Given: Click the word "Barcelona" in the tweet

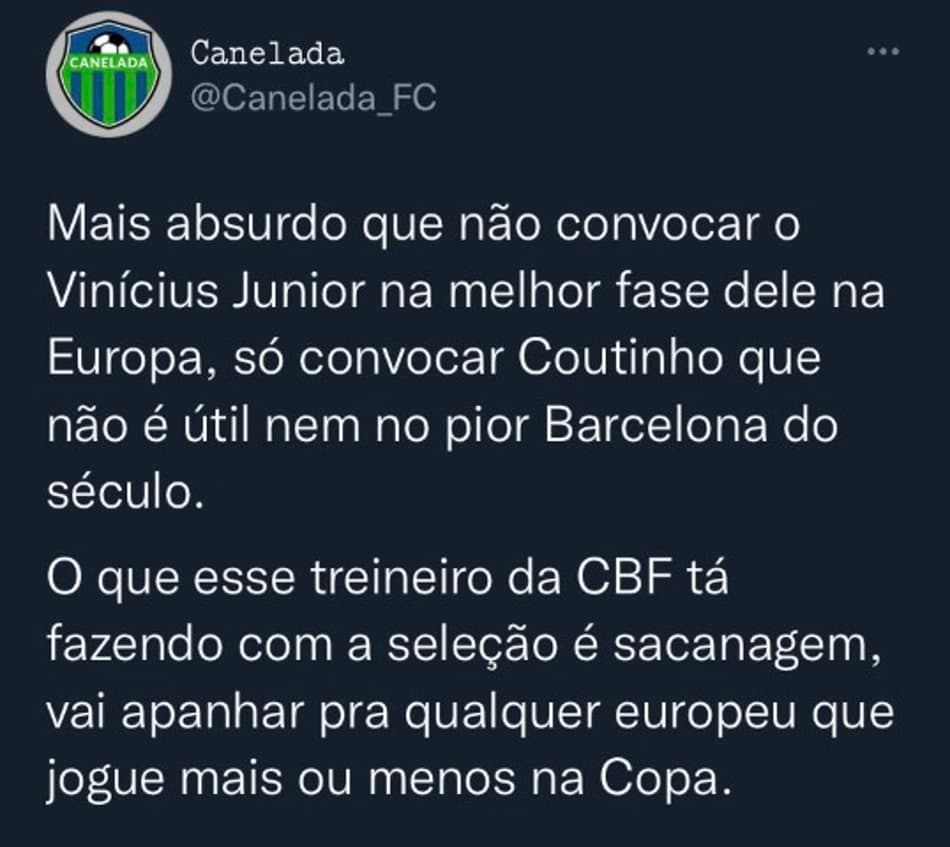Looking at the screenshot, I should (x=656, y=425).
